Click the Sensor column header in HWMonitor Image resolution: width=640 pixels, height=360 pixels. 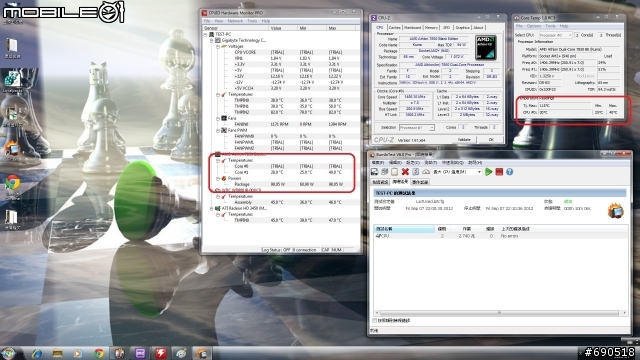(x=236, y=28)
